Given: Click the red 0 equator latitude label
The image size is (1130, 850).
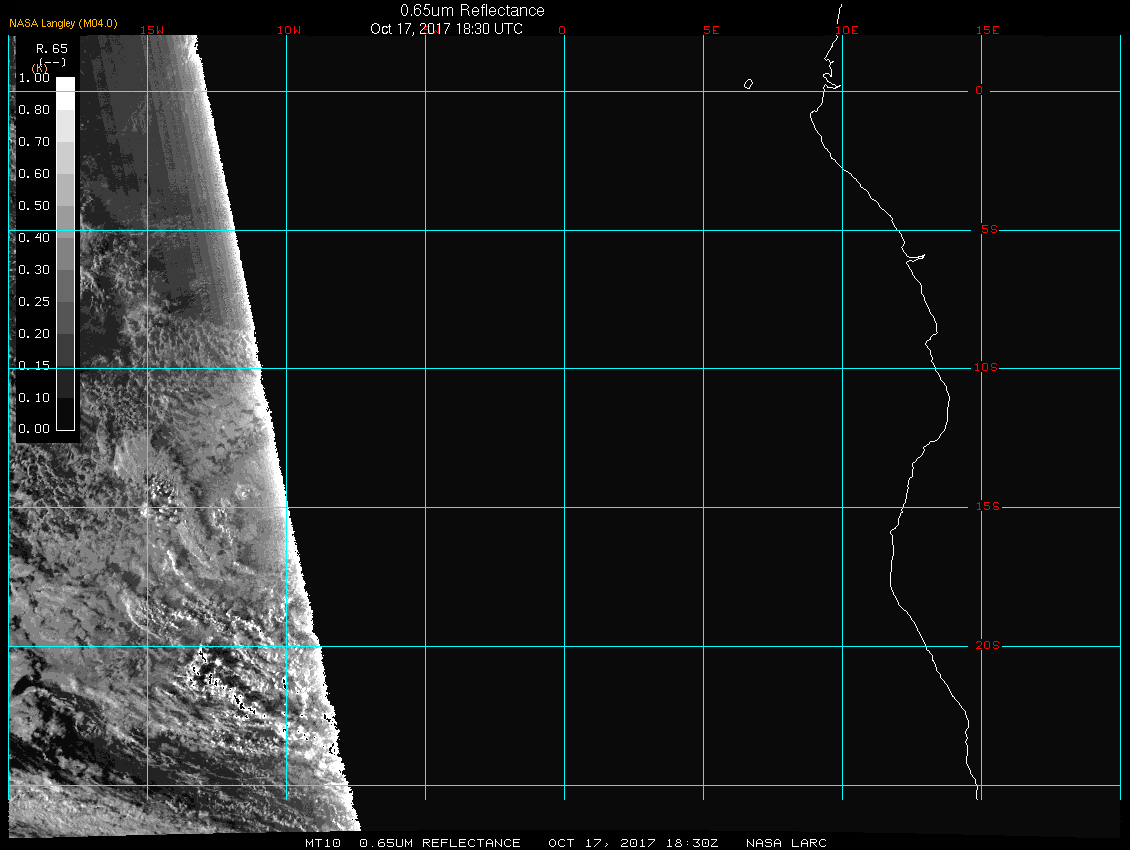Looking at the screenshot, I should 979,91.
